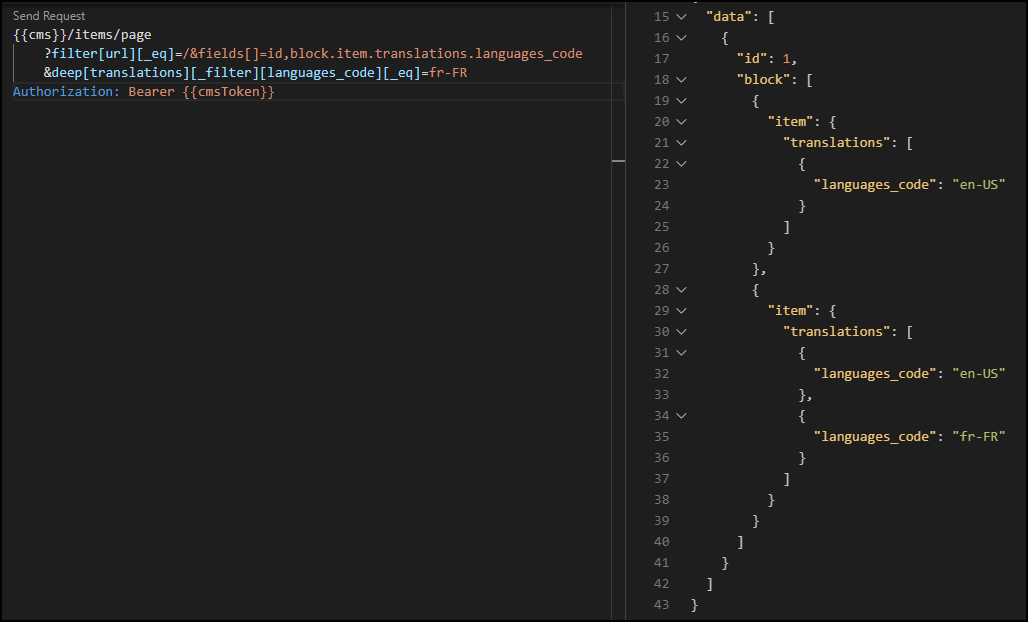Collapse the "block" array on line 18
1028x622 pixels.
pos(681,80)
